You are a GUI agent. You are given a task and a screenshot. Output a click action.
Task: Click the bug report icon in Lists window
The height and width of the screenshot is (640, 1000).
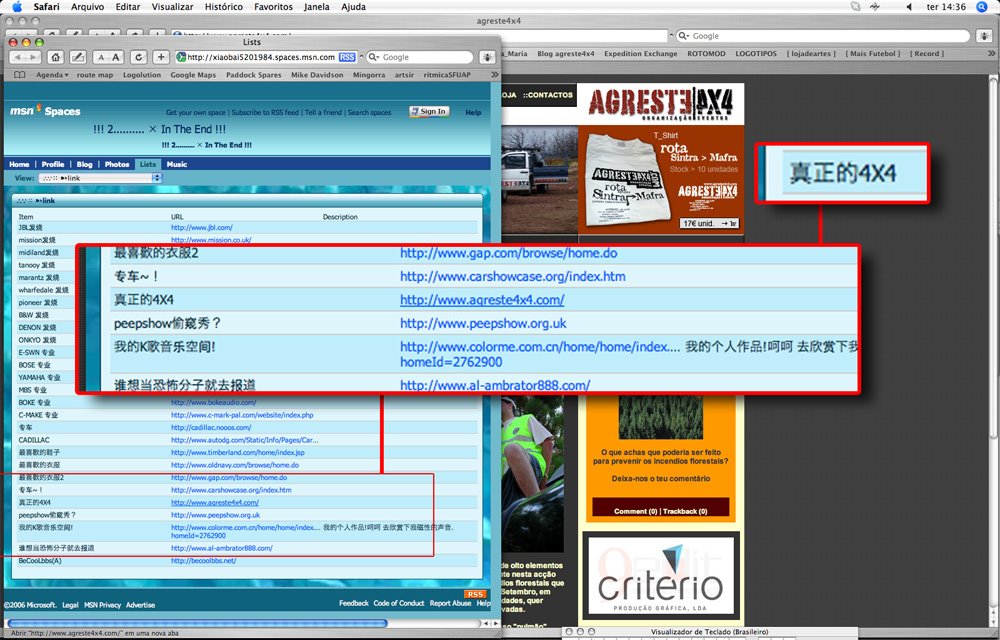point(488,57)
